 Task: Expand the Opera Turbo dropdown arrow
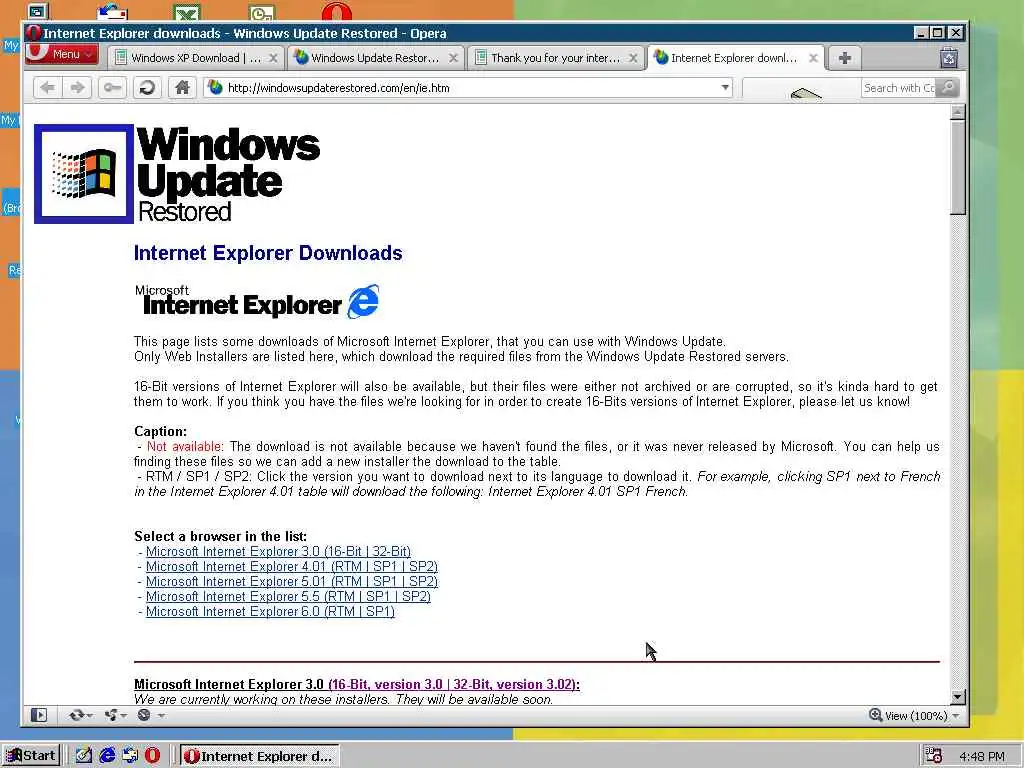tap(161, 716)
